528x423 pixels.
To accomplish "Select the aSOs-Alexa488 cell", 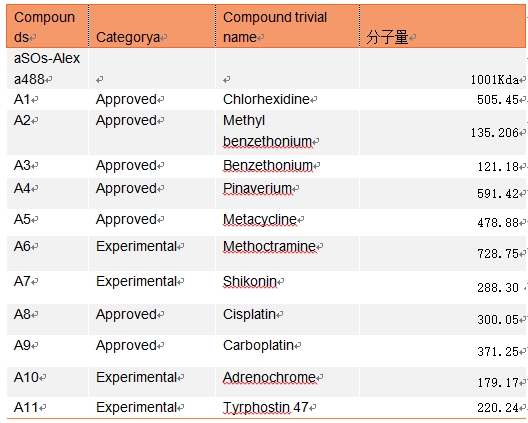I will point(47,69).
